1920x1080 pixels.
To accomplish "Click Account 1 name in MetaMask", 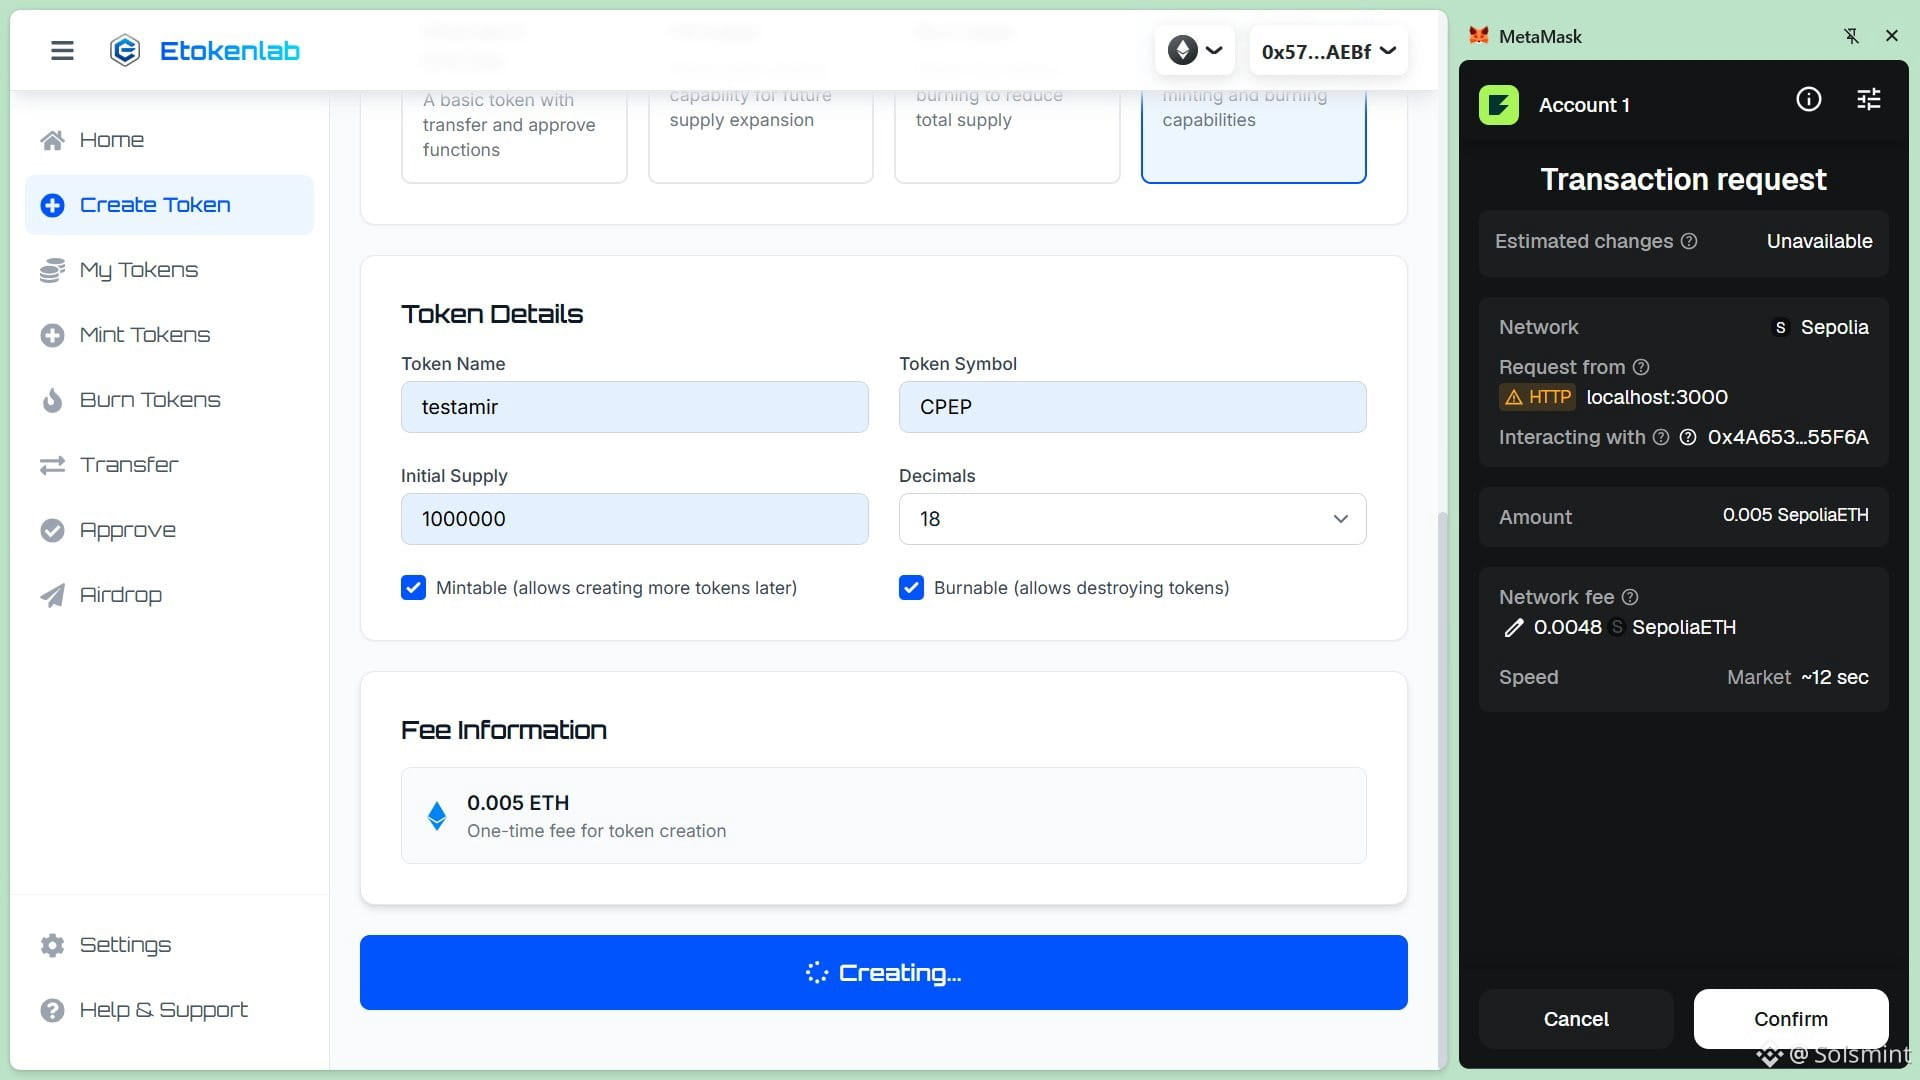I will point(1584,105).
